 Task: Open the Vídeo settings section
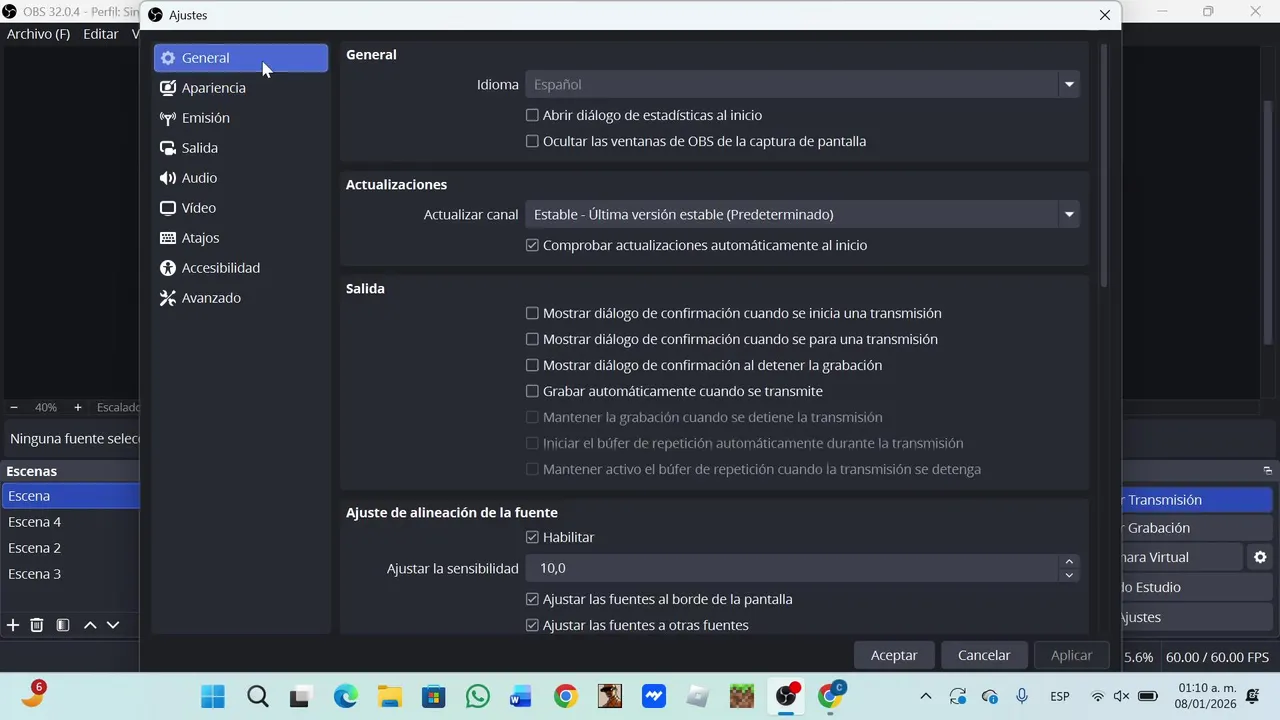pyautogui.click(x=241, y=208)
